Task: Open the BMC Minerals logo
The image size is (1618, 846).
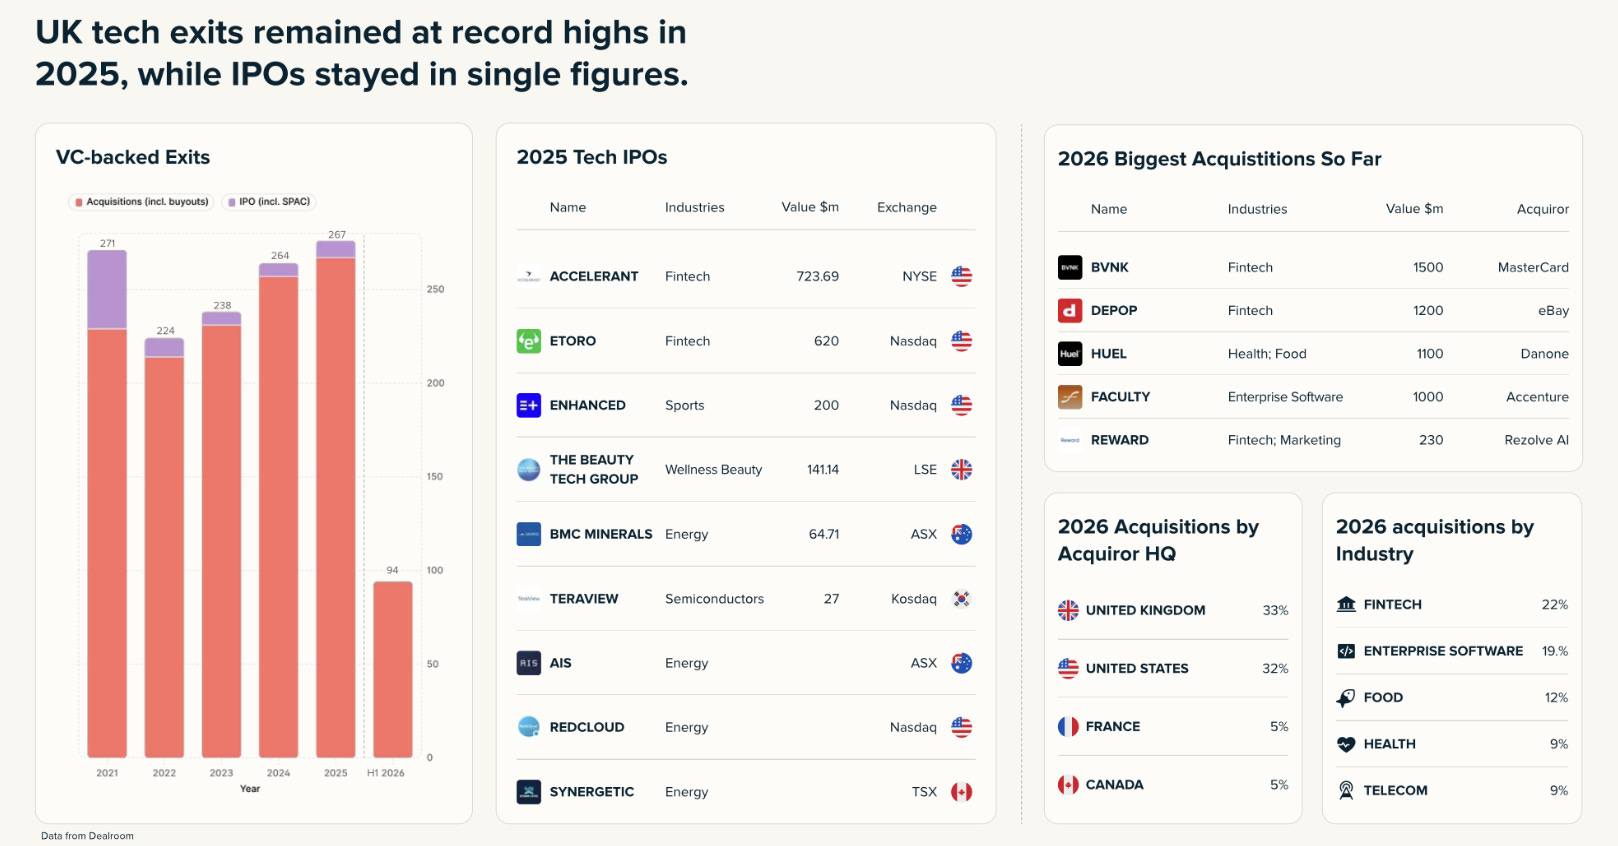Action: (528, 534)
